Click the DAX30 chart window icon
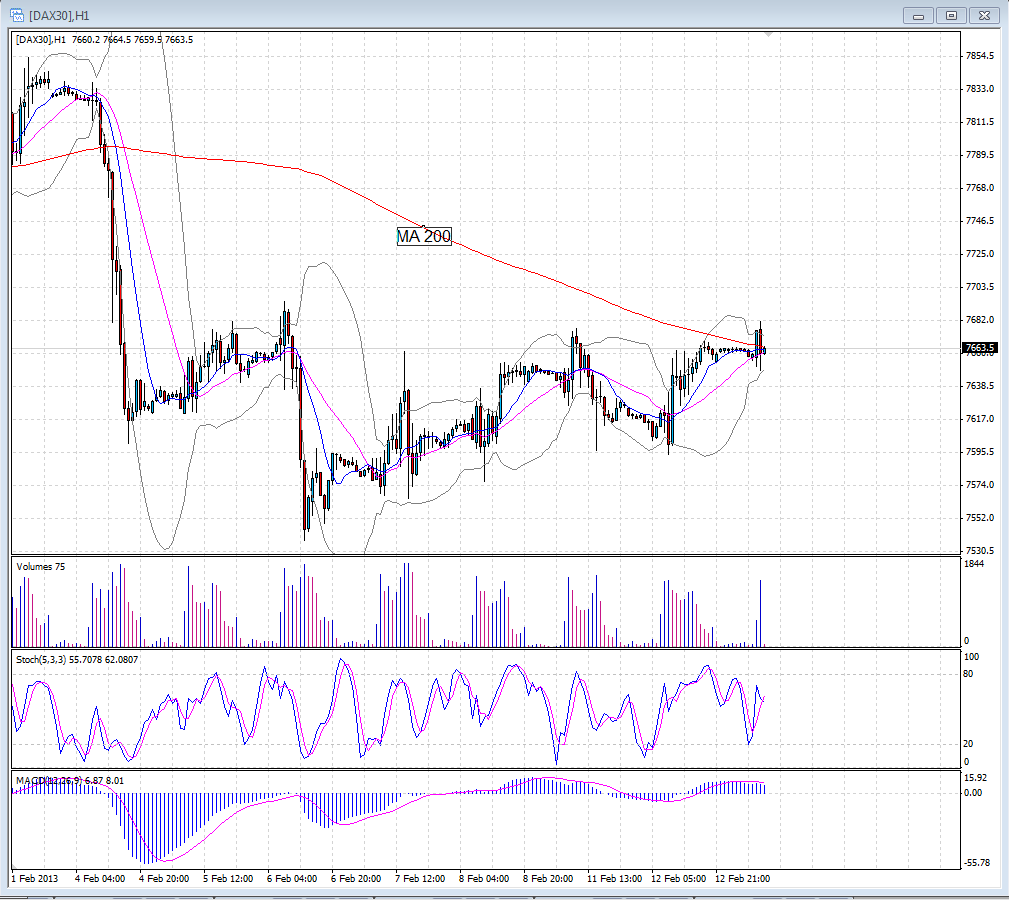 17,15
